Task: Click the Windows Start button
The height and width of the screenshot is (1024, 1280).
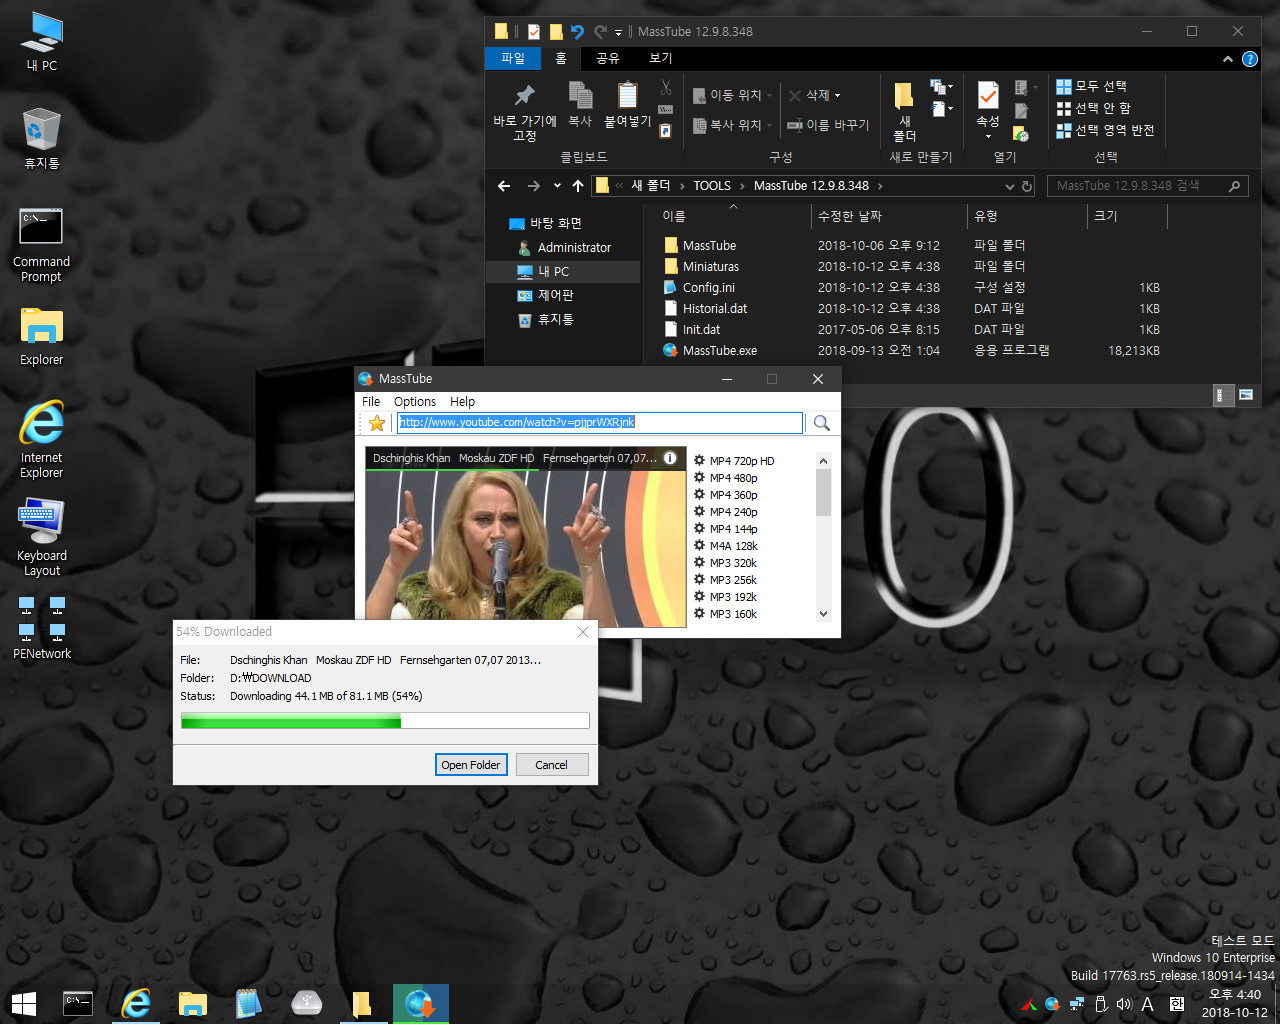Action: pos(24,1004)
